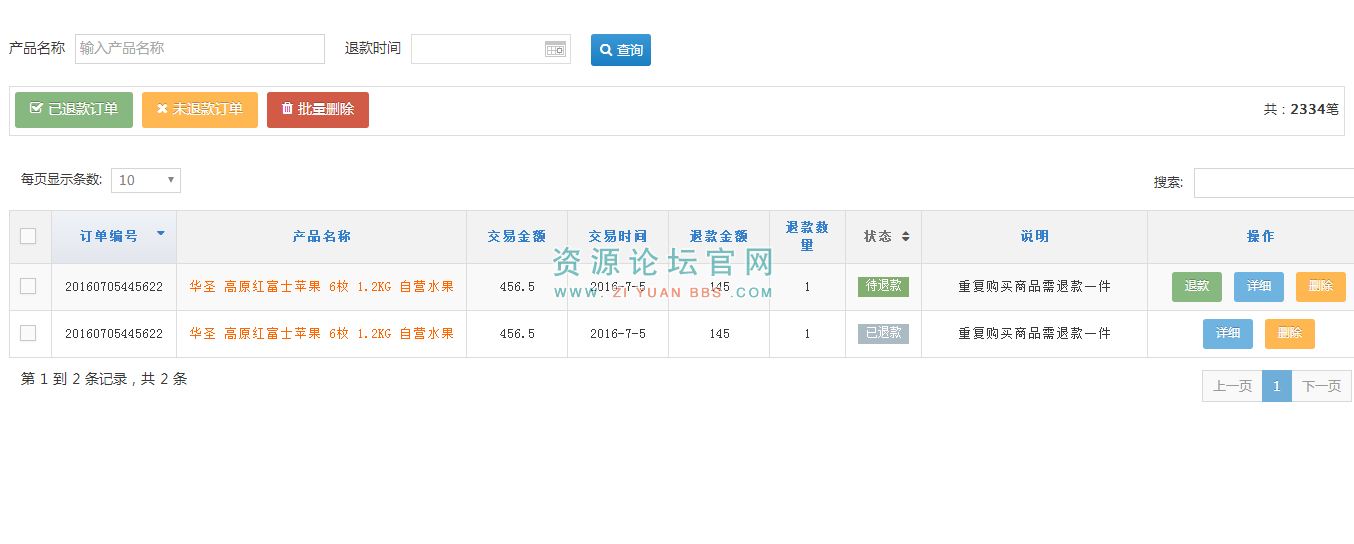Click 详细 button in the 待退款 row

pos(1259,287)
